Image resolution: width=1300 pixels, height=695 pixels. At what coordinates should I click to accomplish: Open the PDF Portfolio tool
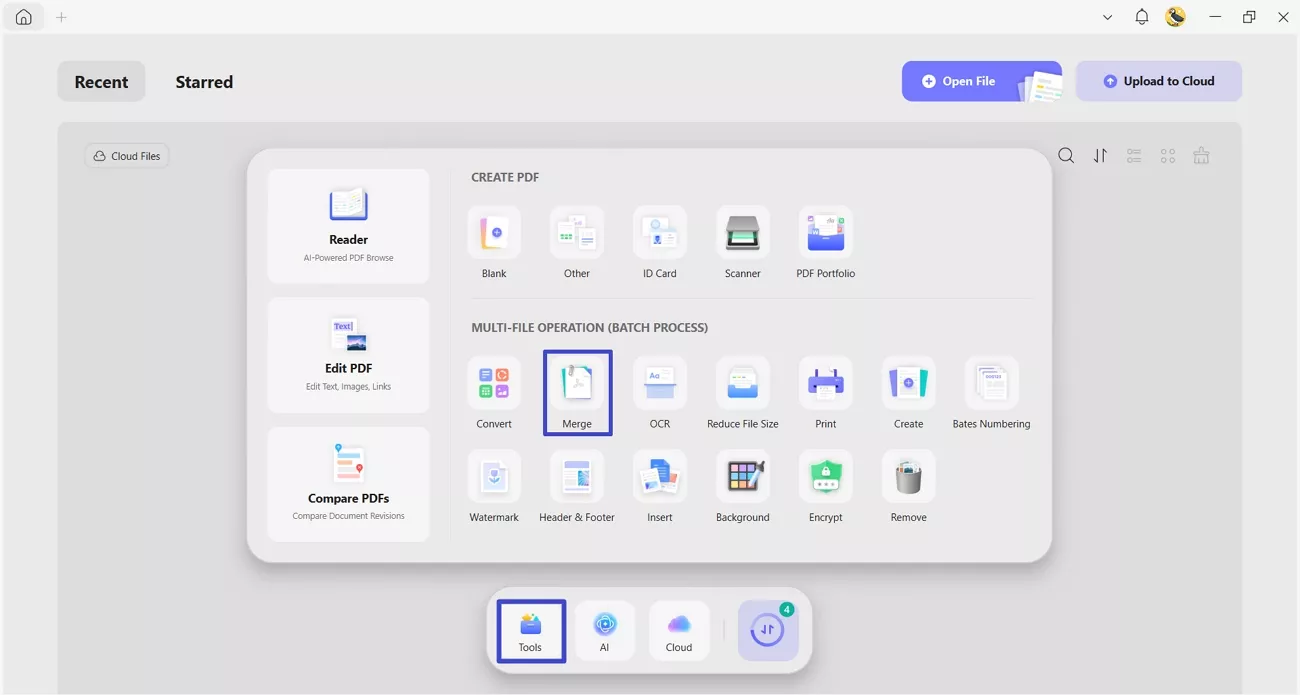pyautogui.click(x=826, y=243)
